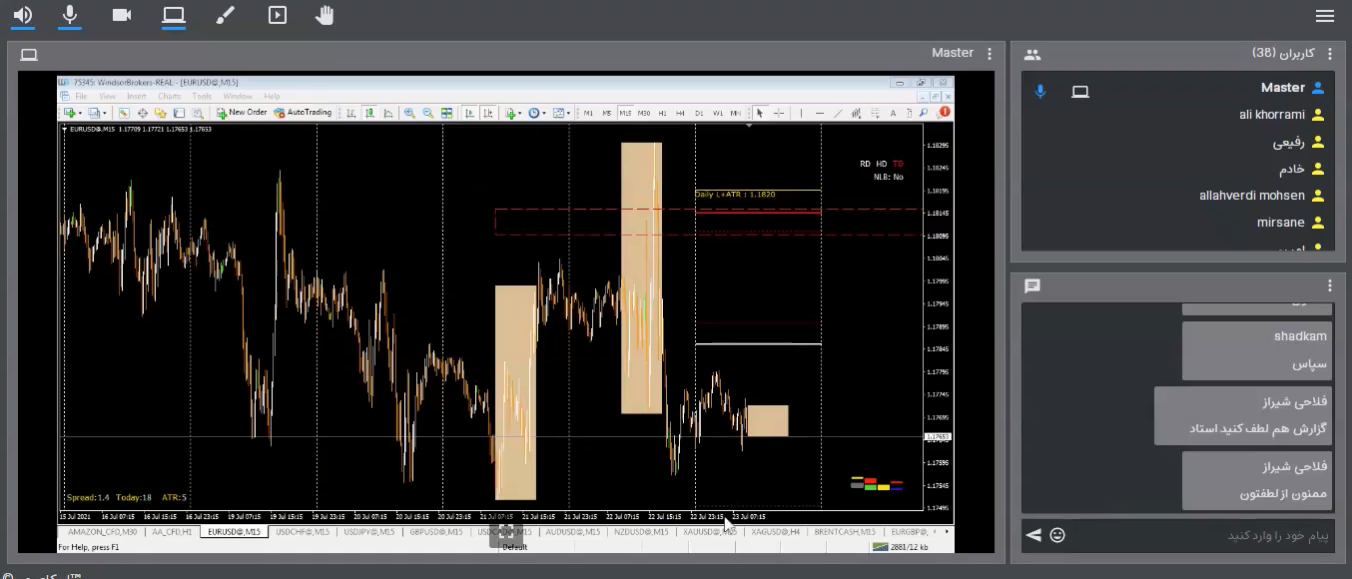The height and width of the screenshot is (579, 1352).
Task: Mute the speaker audio in the top bar
Action: [22, 15]
